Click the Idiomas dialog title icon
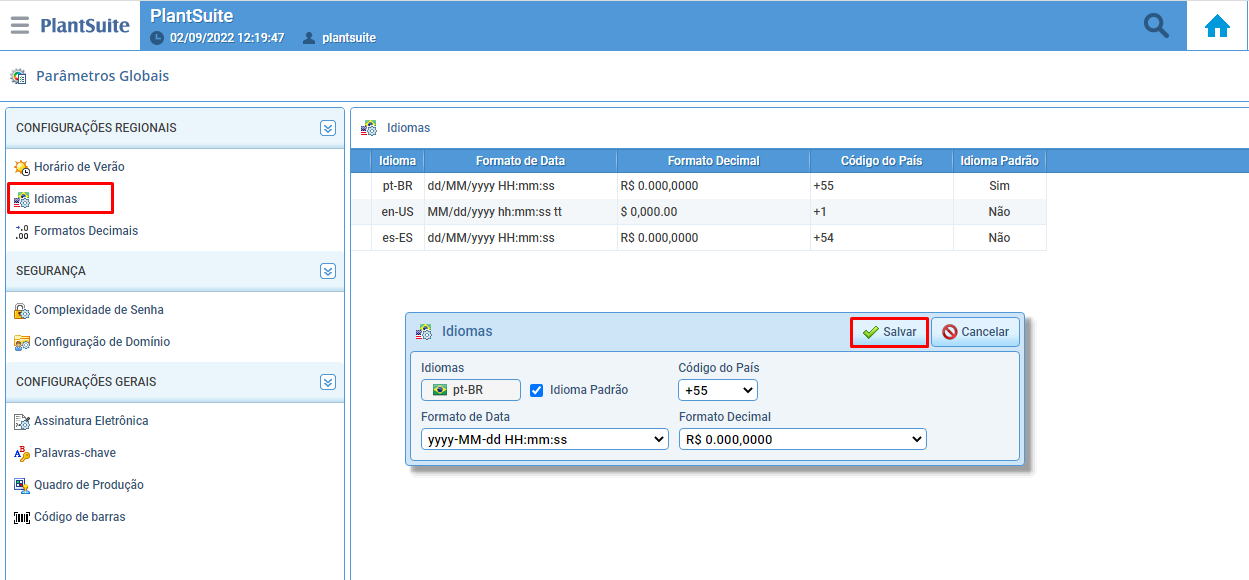1249x580 pixels. pyautogui.click(x=424, y=331)
